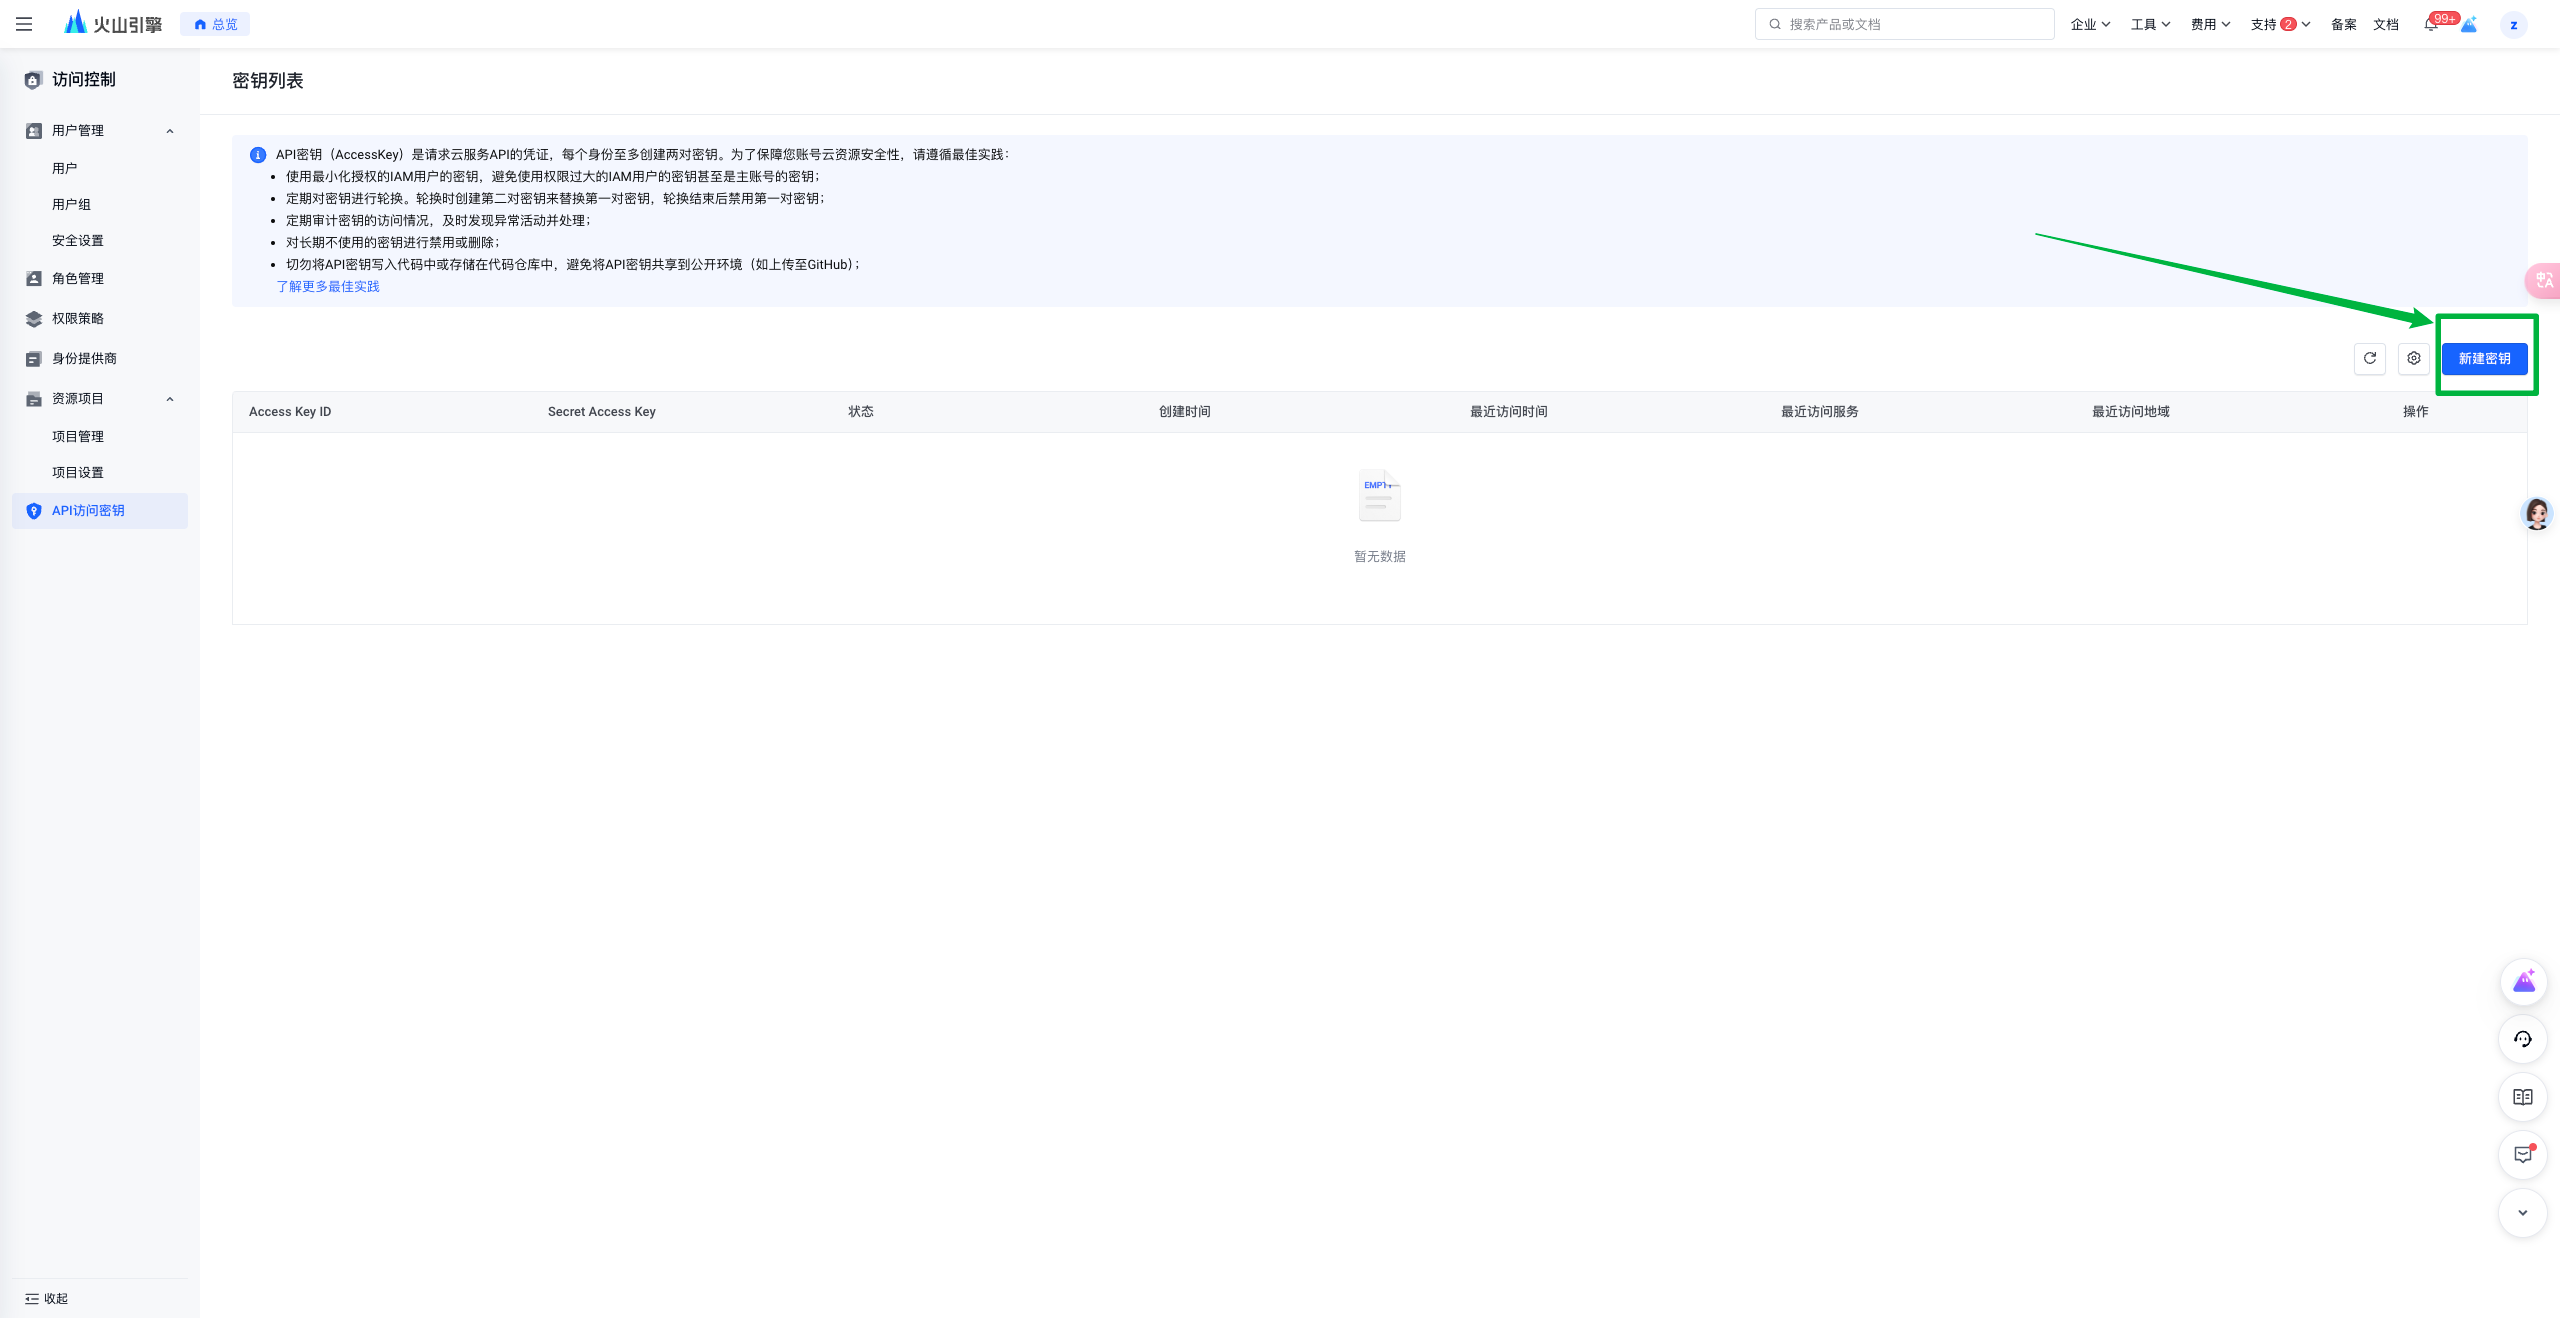Open table column settings gear icon
The height and width of the screenshot is (1318, 2560).
coord(2413,358)
